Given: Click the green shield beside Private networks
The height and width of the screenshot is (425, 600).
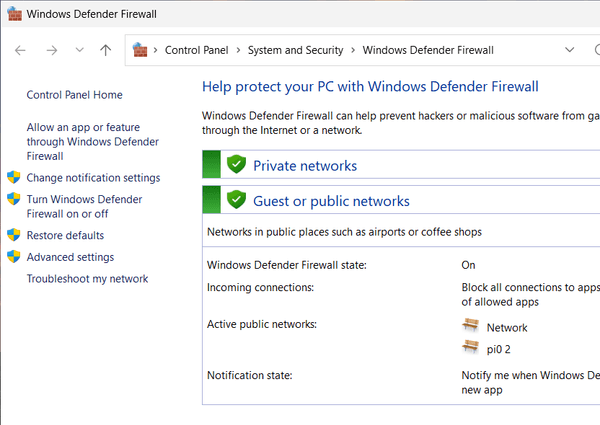Looking at the screenshot, I should [236, 165].
